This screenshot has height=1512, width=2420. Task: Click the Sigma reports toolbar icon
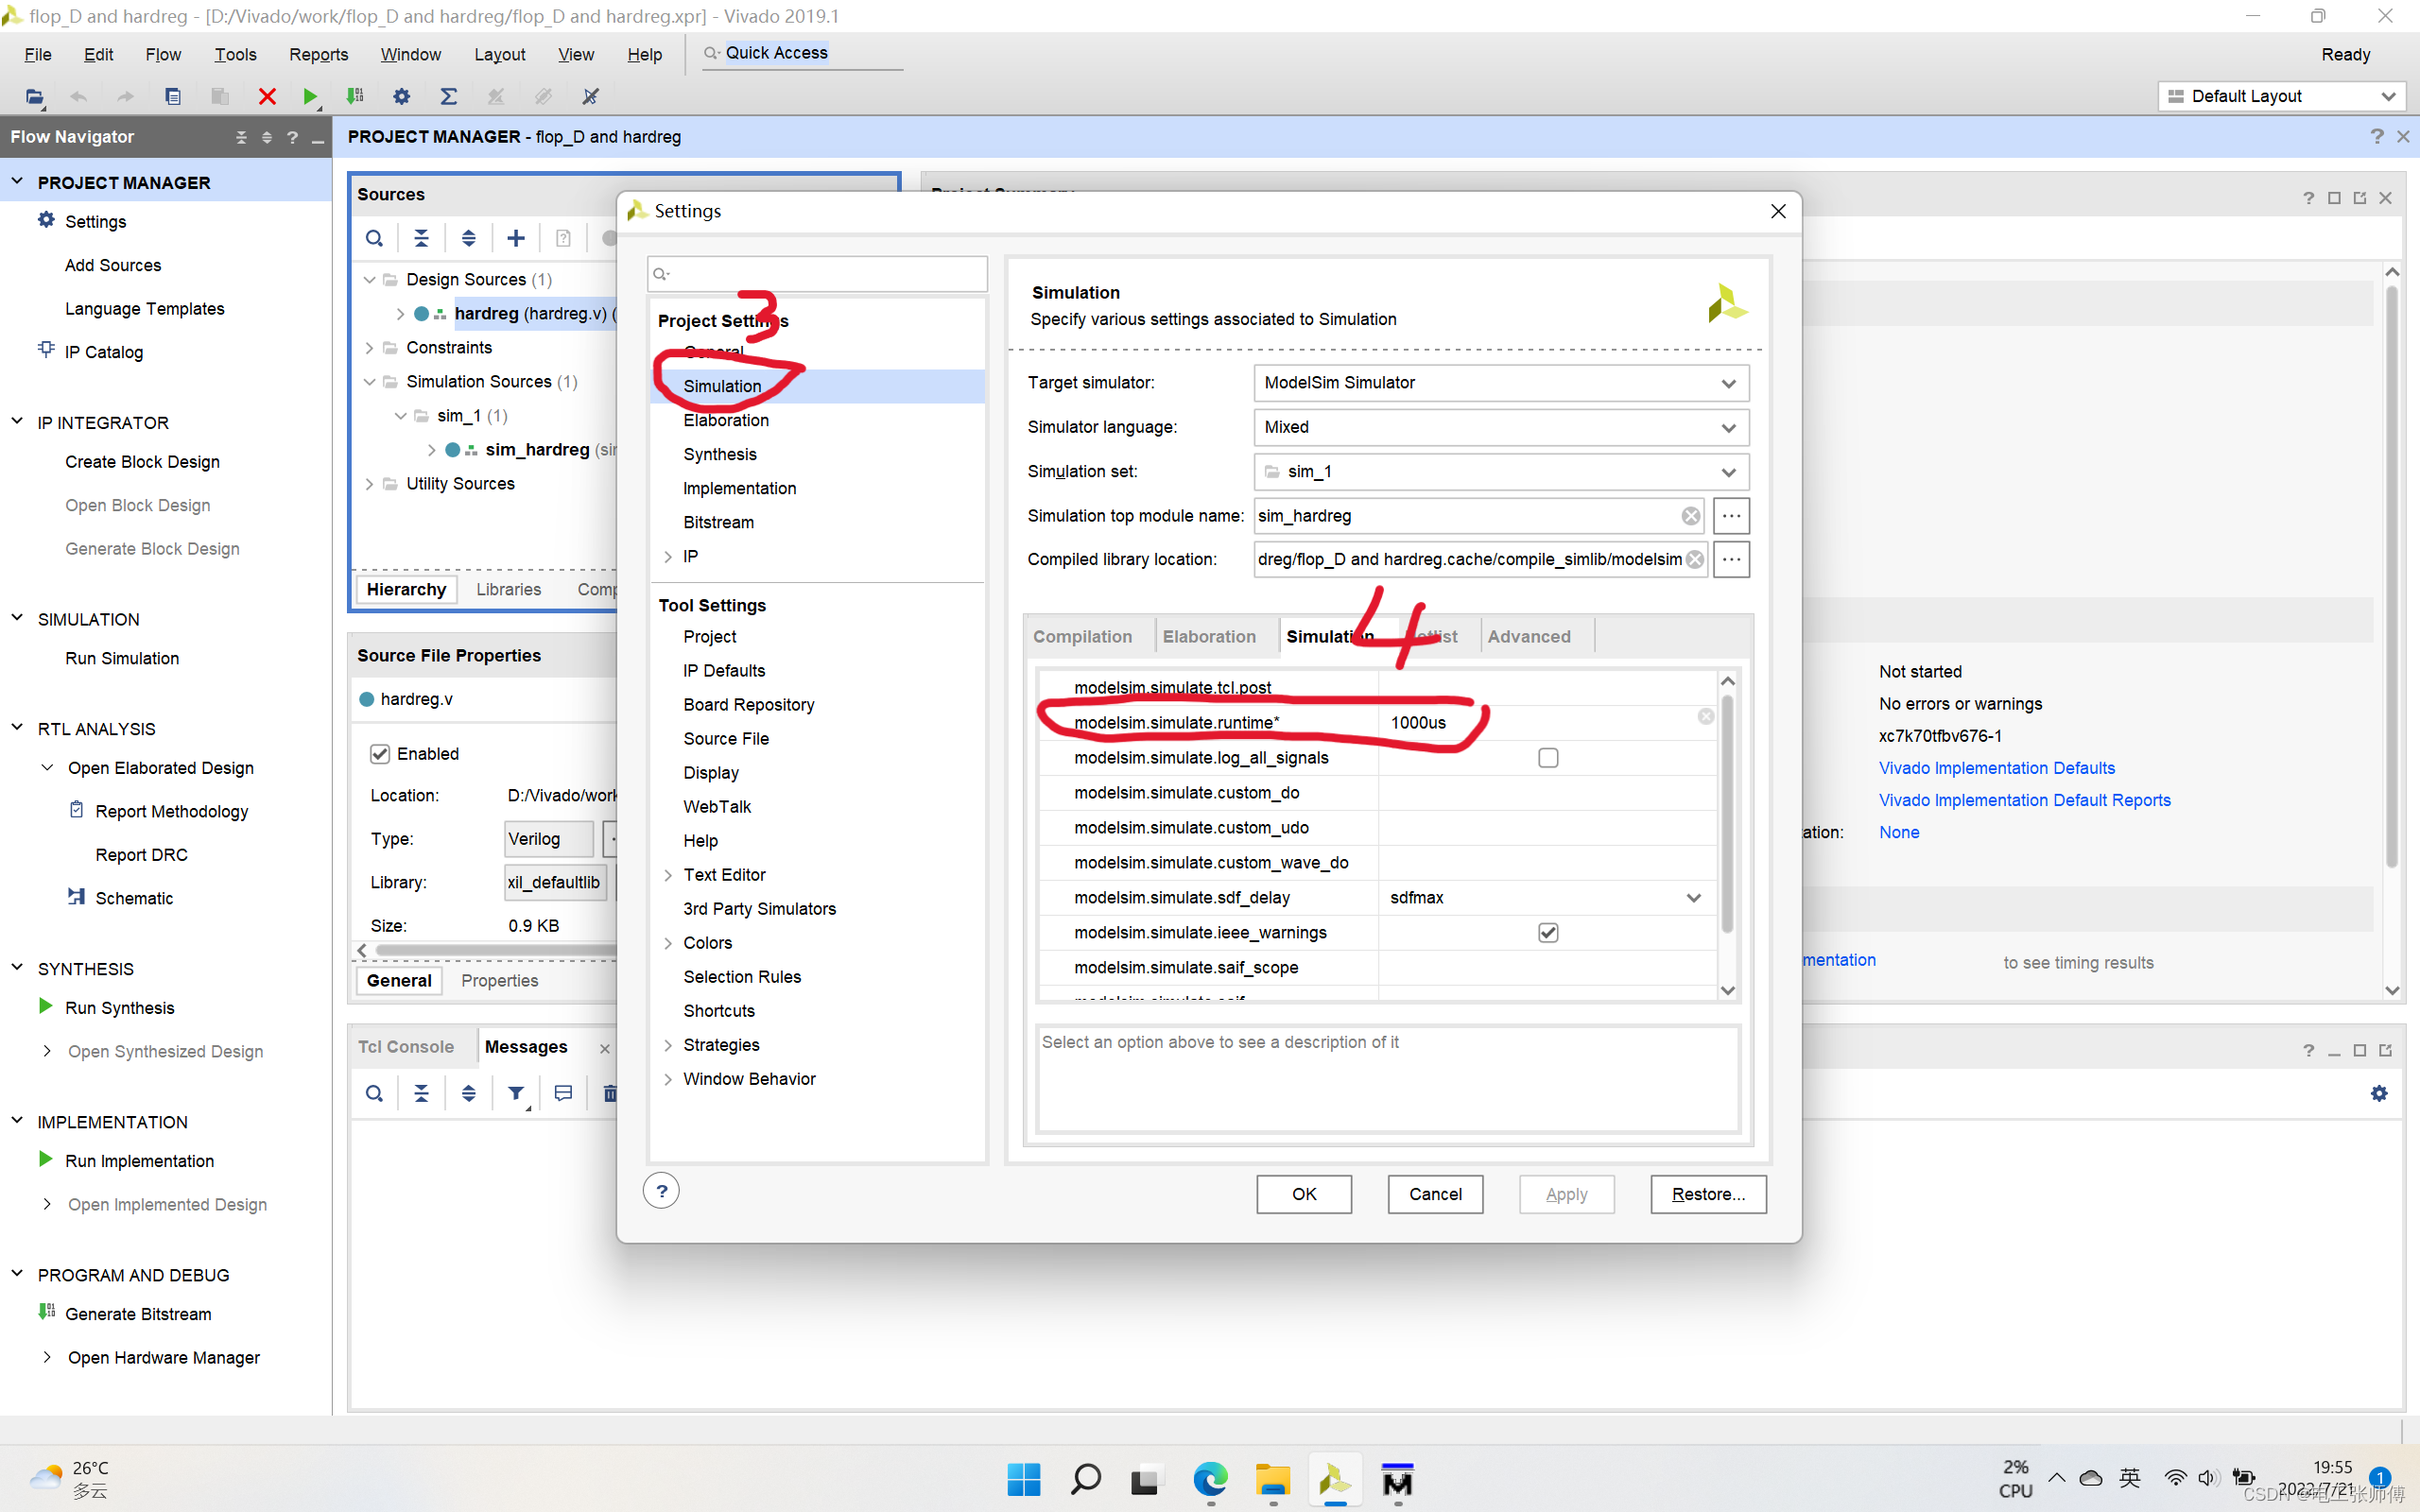point(448,96)
